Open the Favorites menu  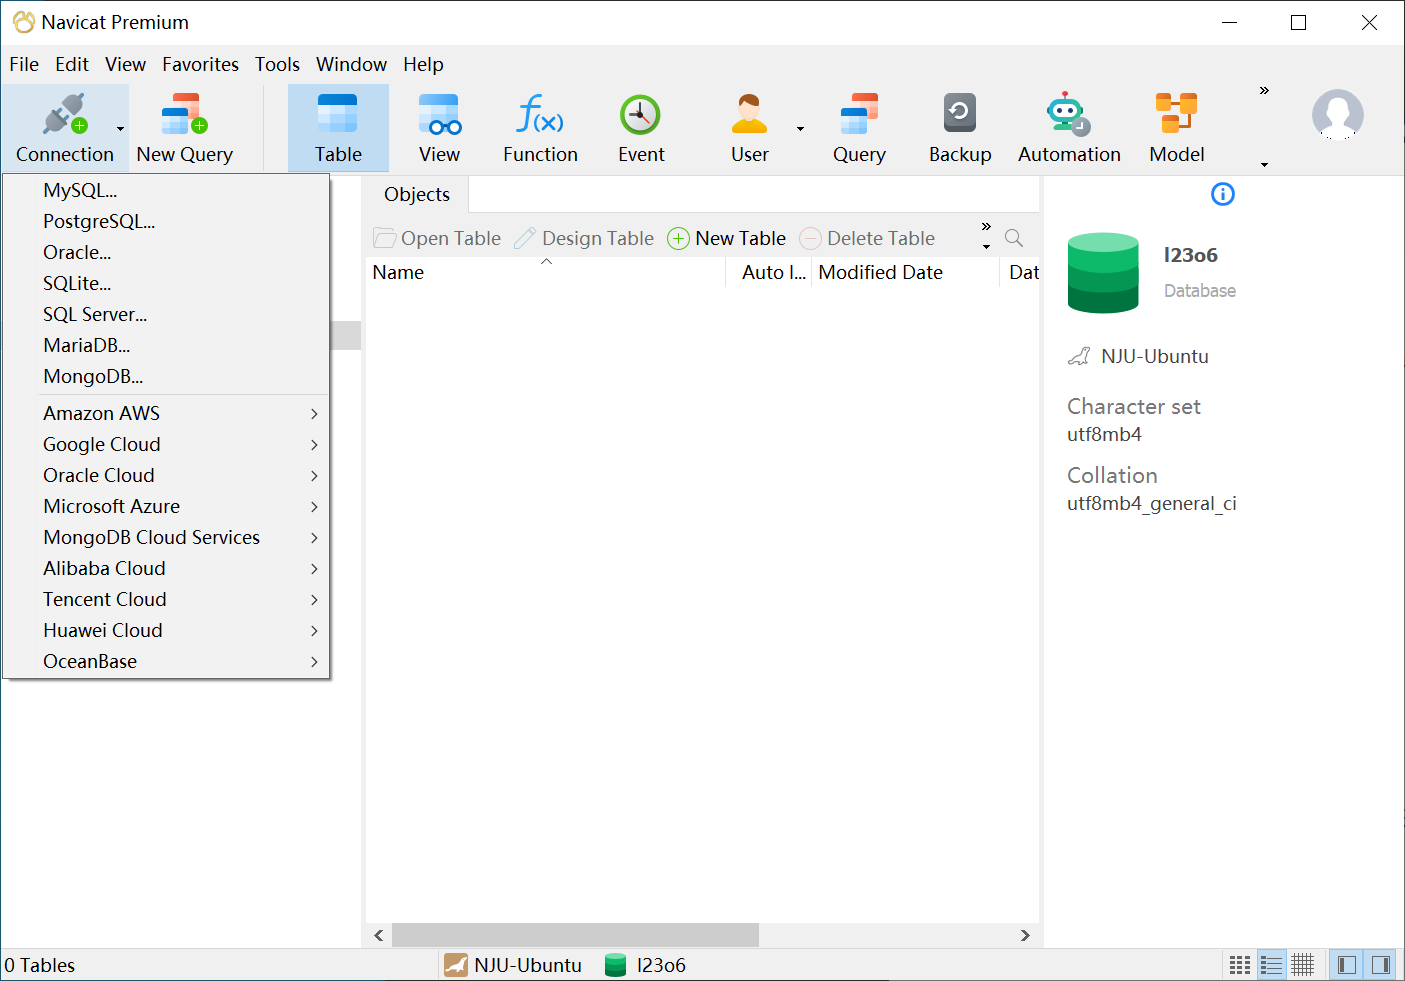200,64
